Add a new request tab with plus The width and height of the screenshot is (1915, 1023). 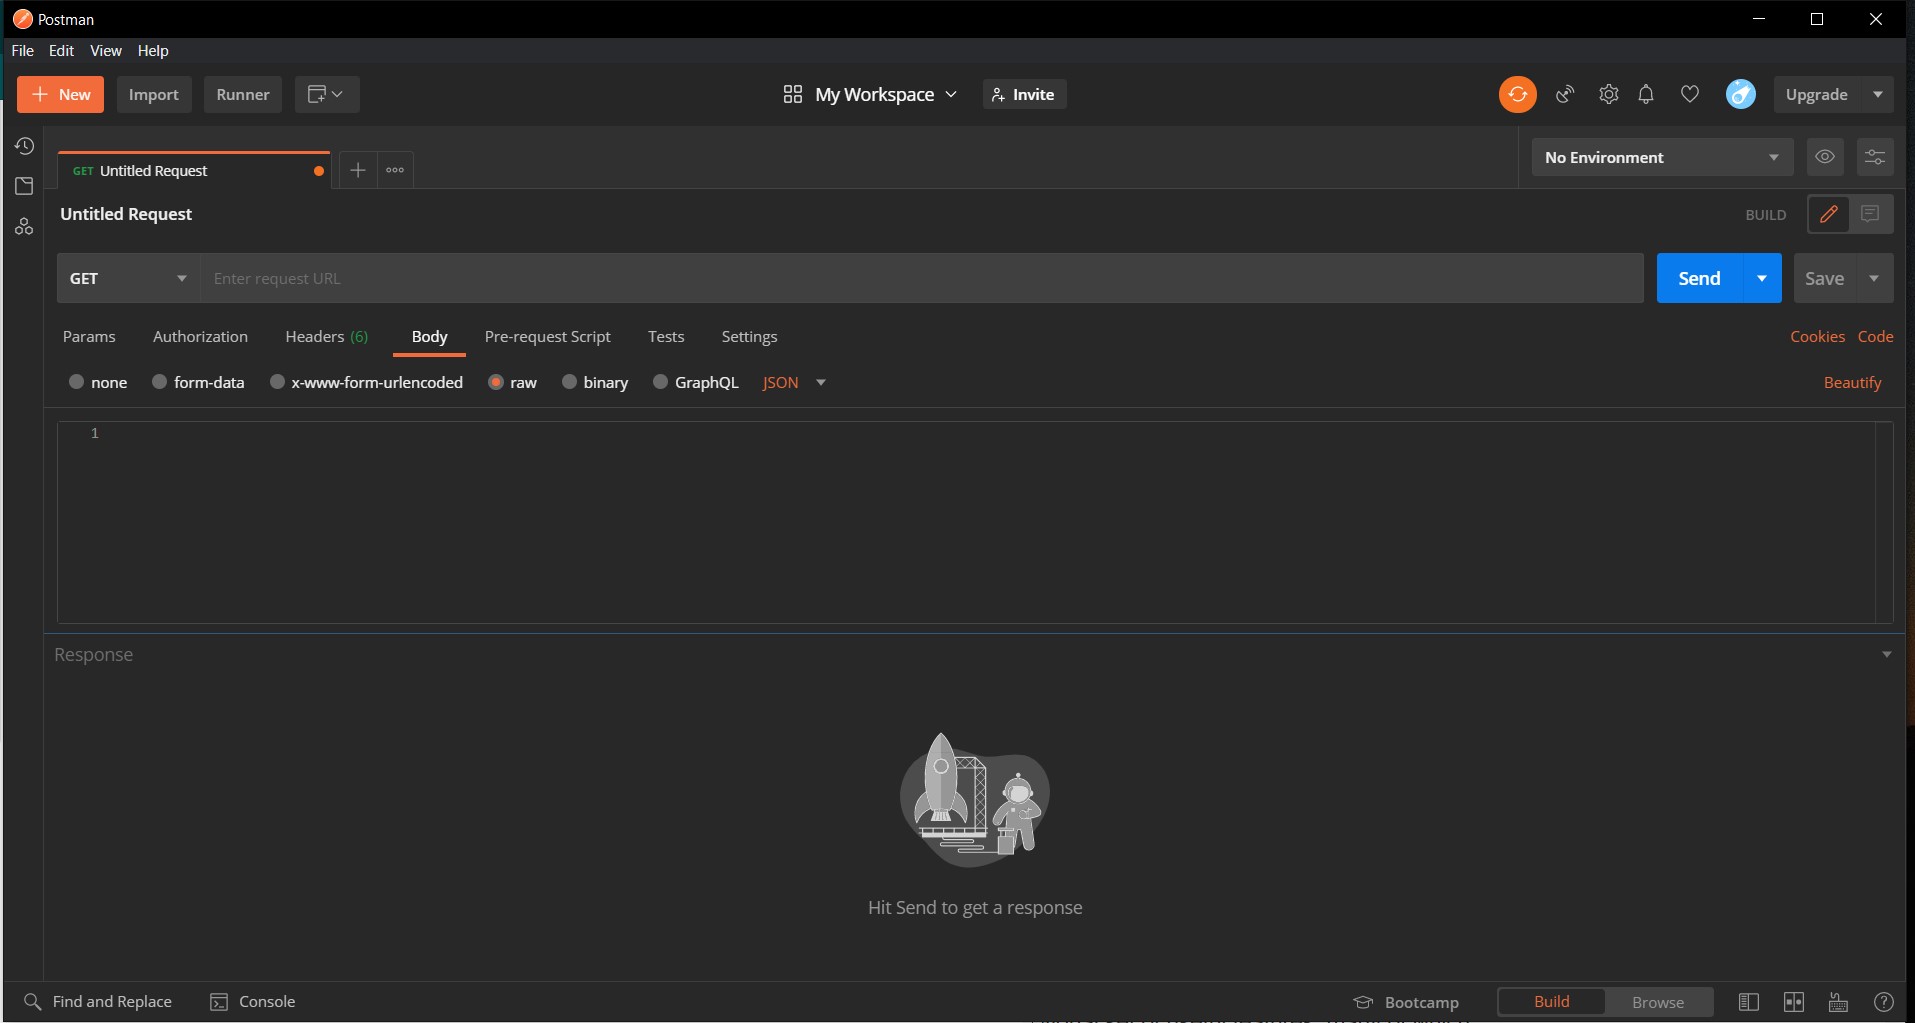pos(357,170)
